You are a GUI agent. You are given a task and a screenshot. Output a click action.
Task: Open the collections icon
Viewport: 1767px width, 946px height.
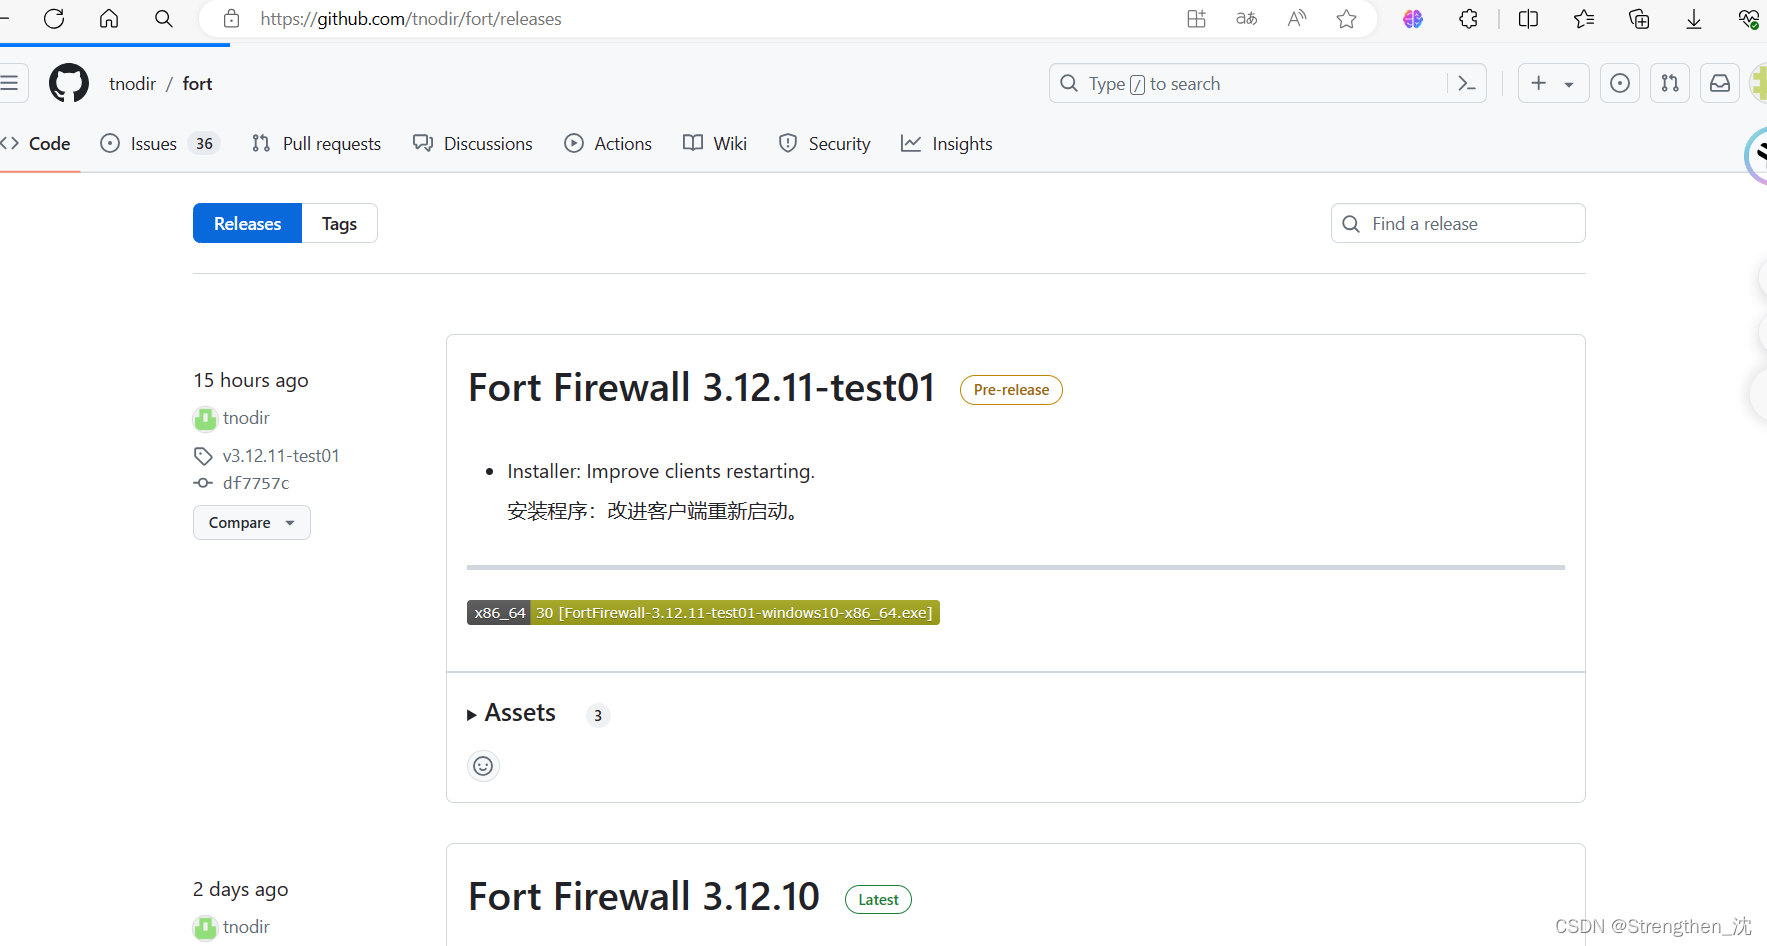(x=1639, y=19)
